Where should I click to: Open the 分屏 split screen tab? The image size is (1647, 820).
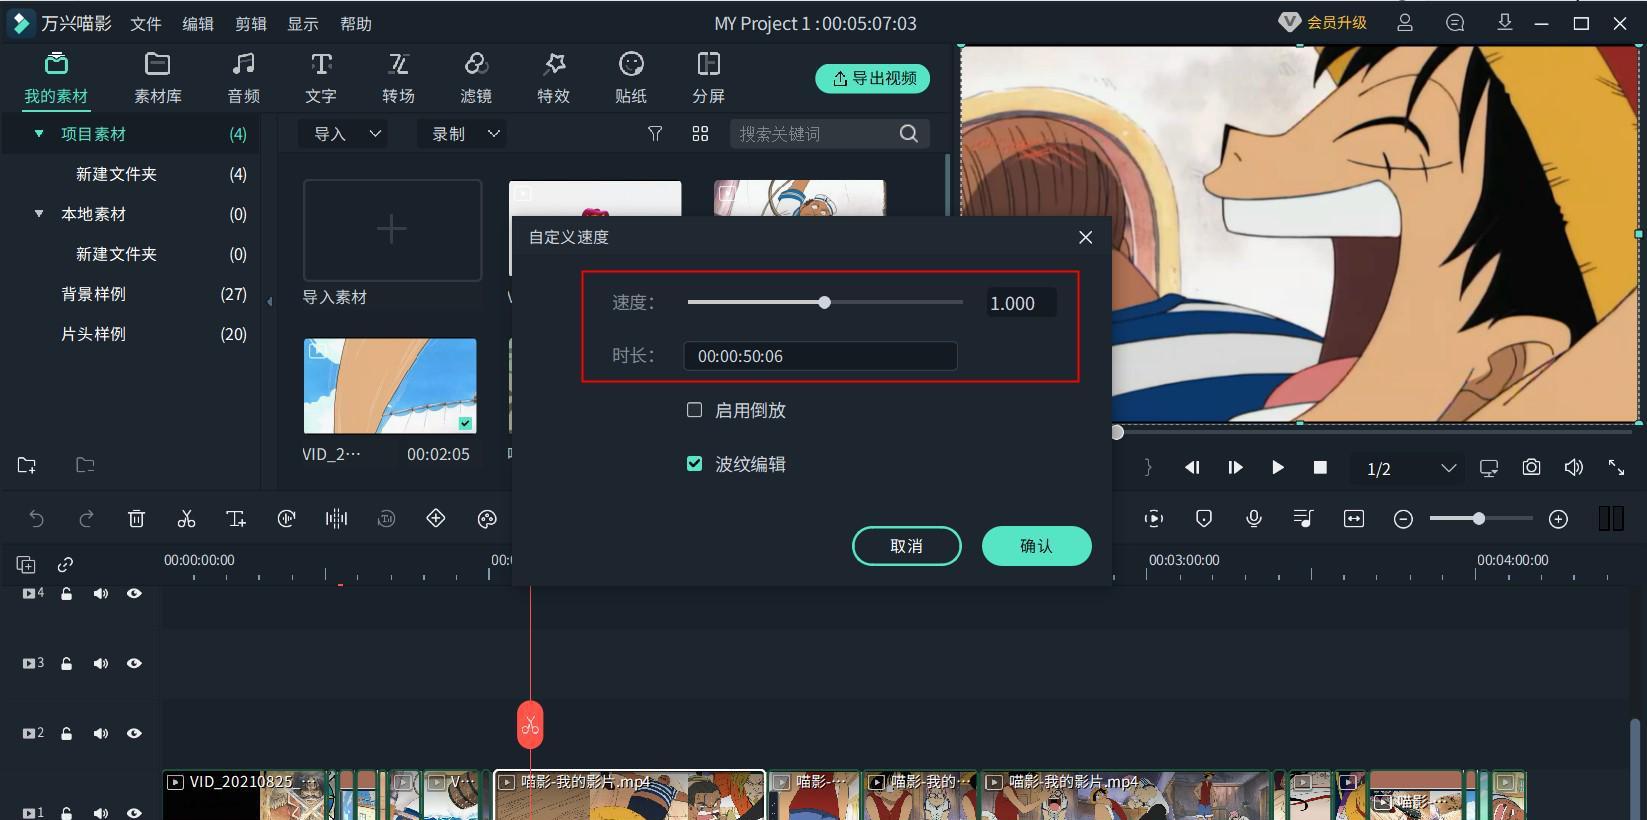708,78
